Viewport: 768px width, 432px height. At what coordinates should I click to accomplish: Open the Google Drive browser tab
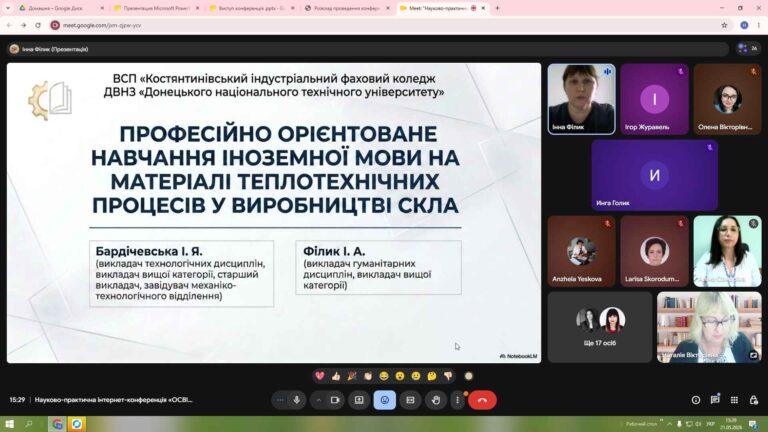pos(61,8)
